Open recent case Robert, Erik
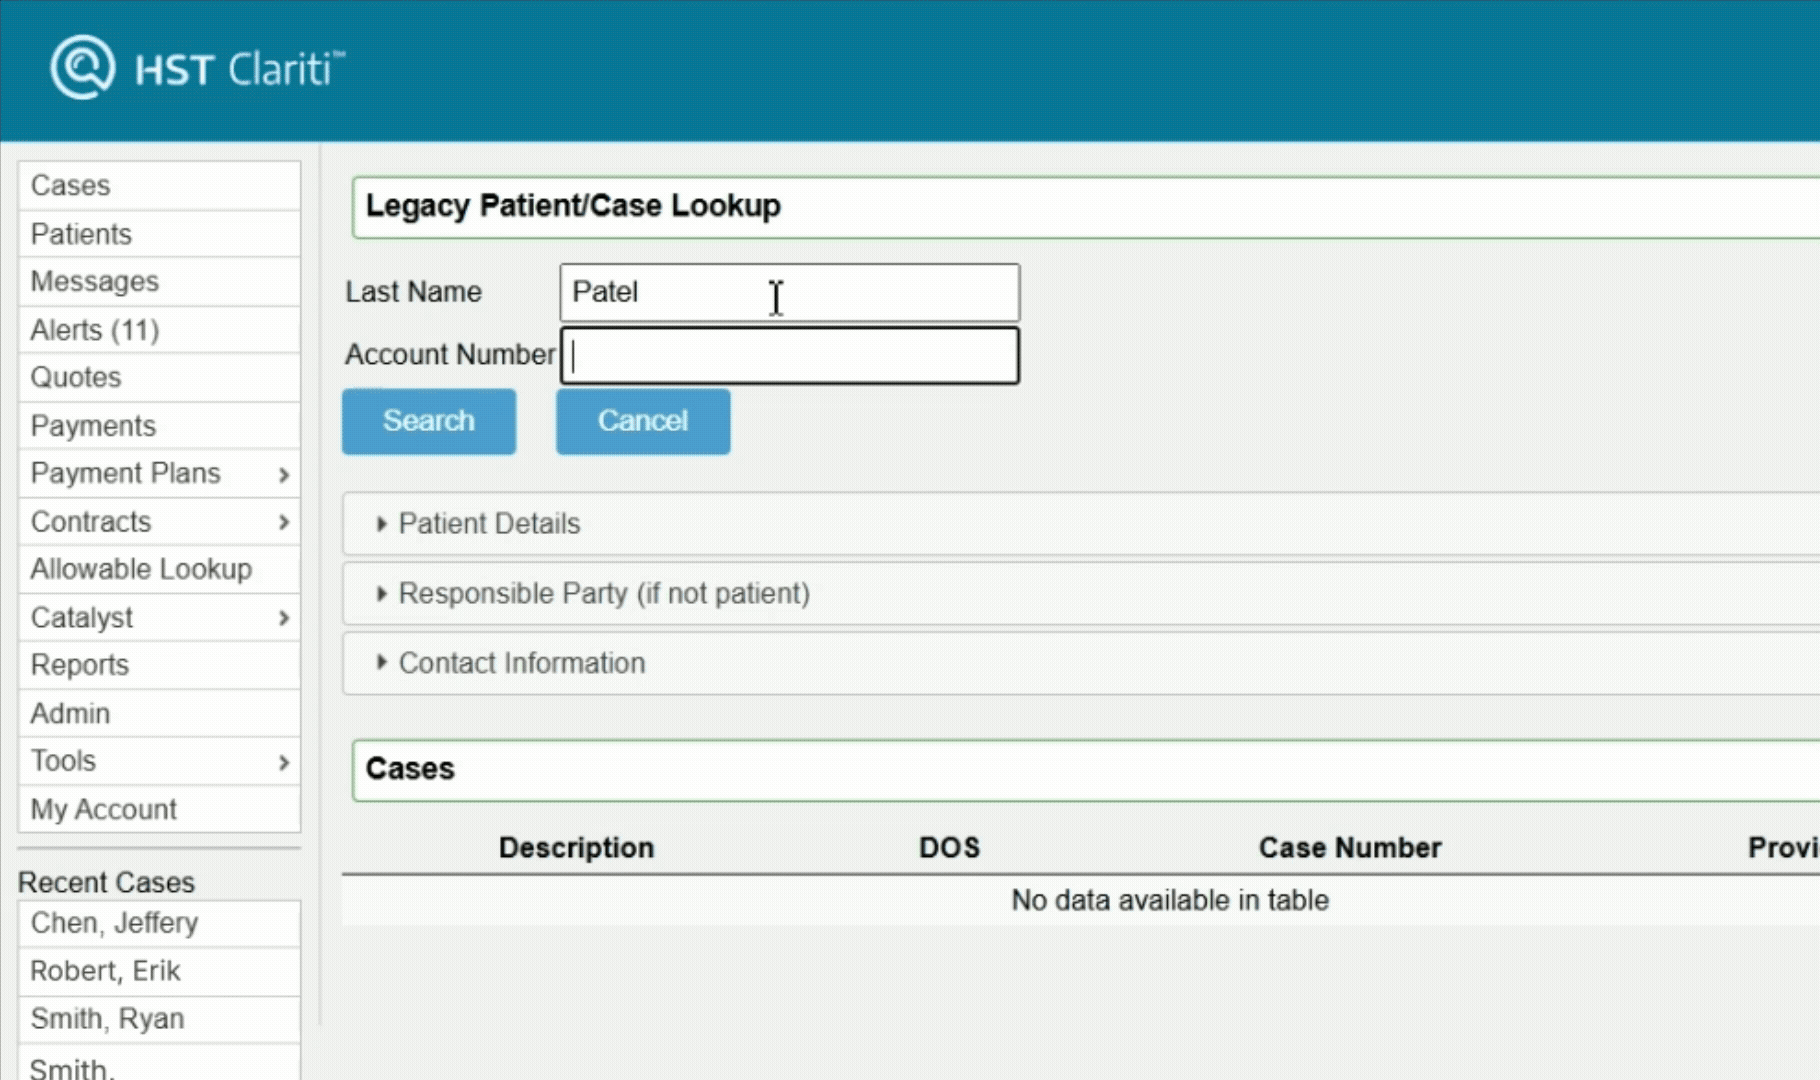1820x1080 pixels. point(105,971)
